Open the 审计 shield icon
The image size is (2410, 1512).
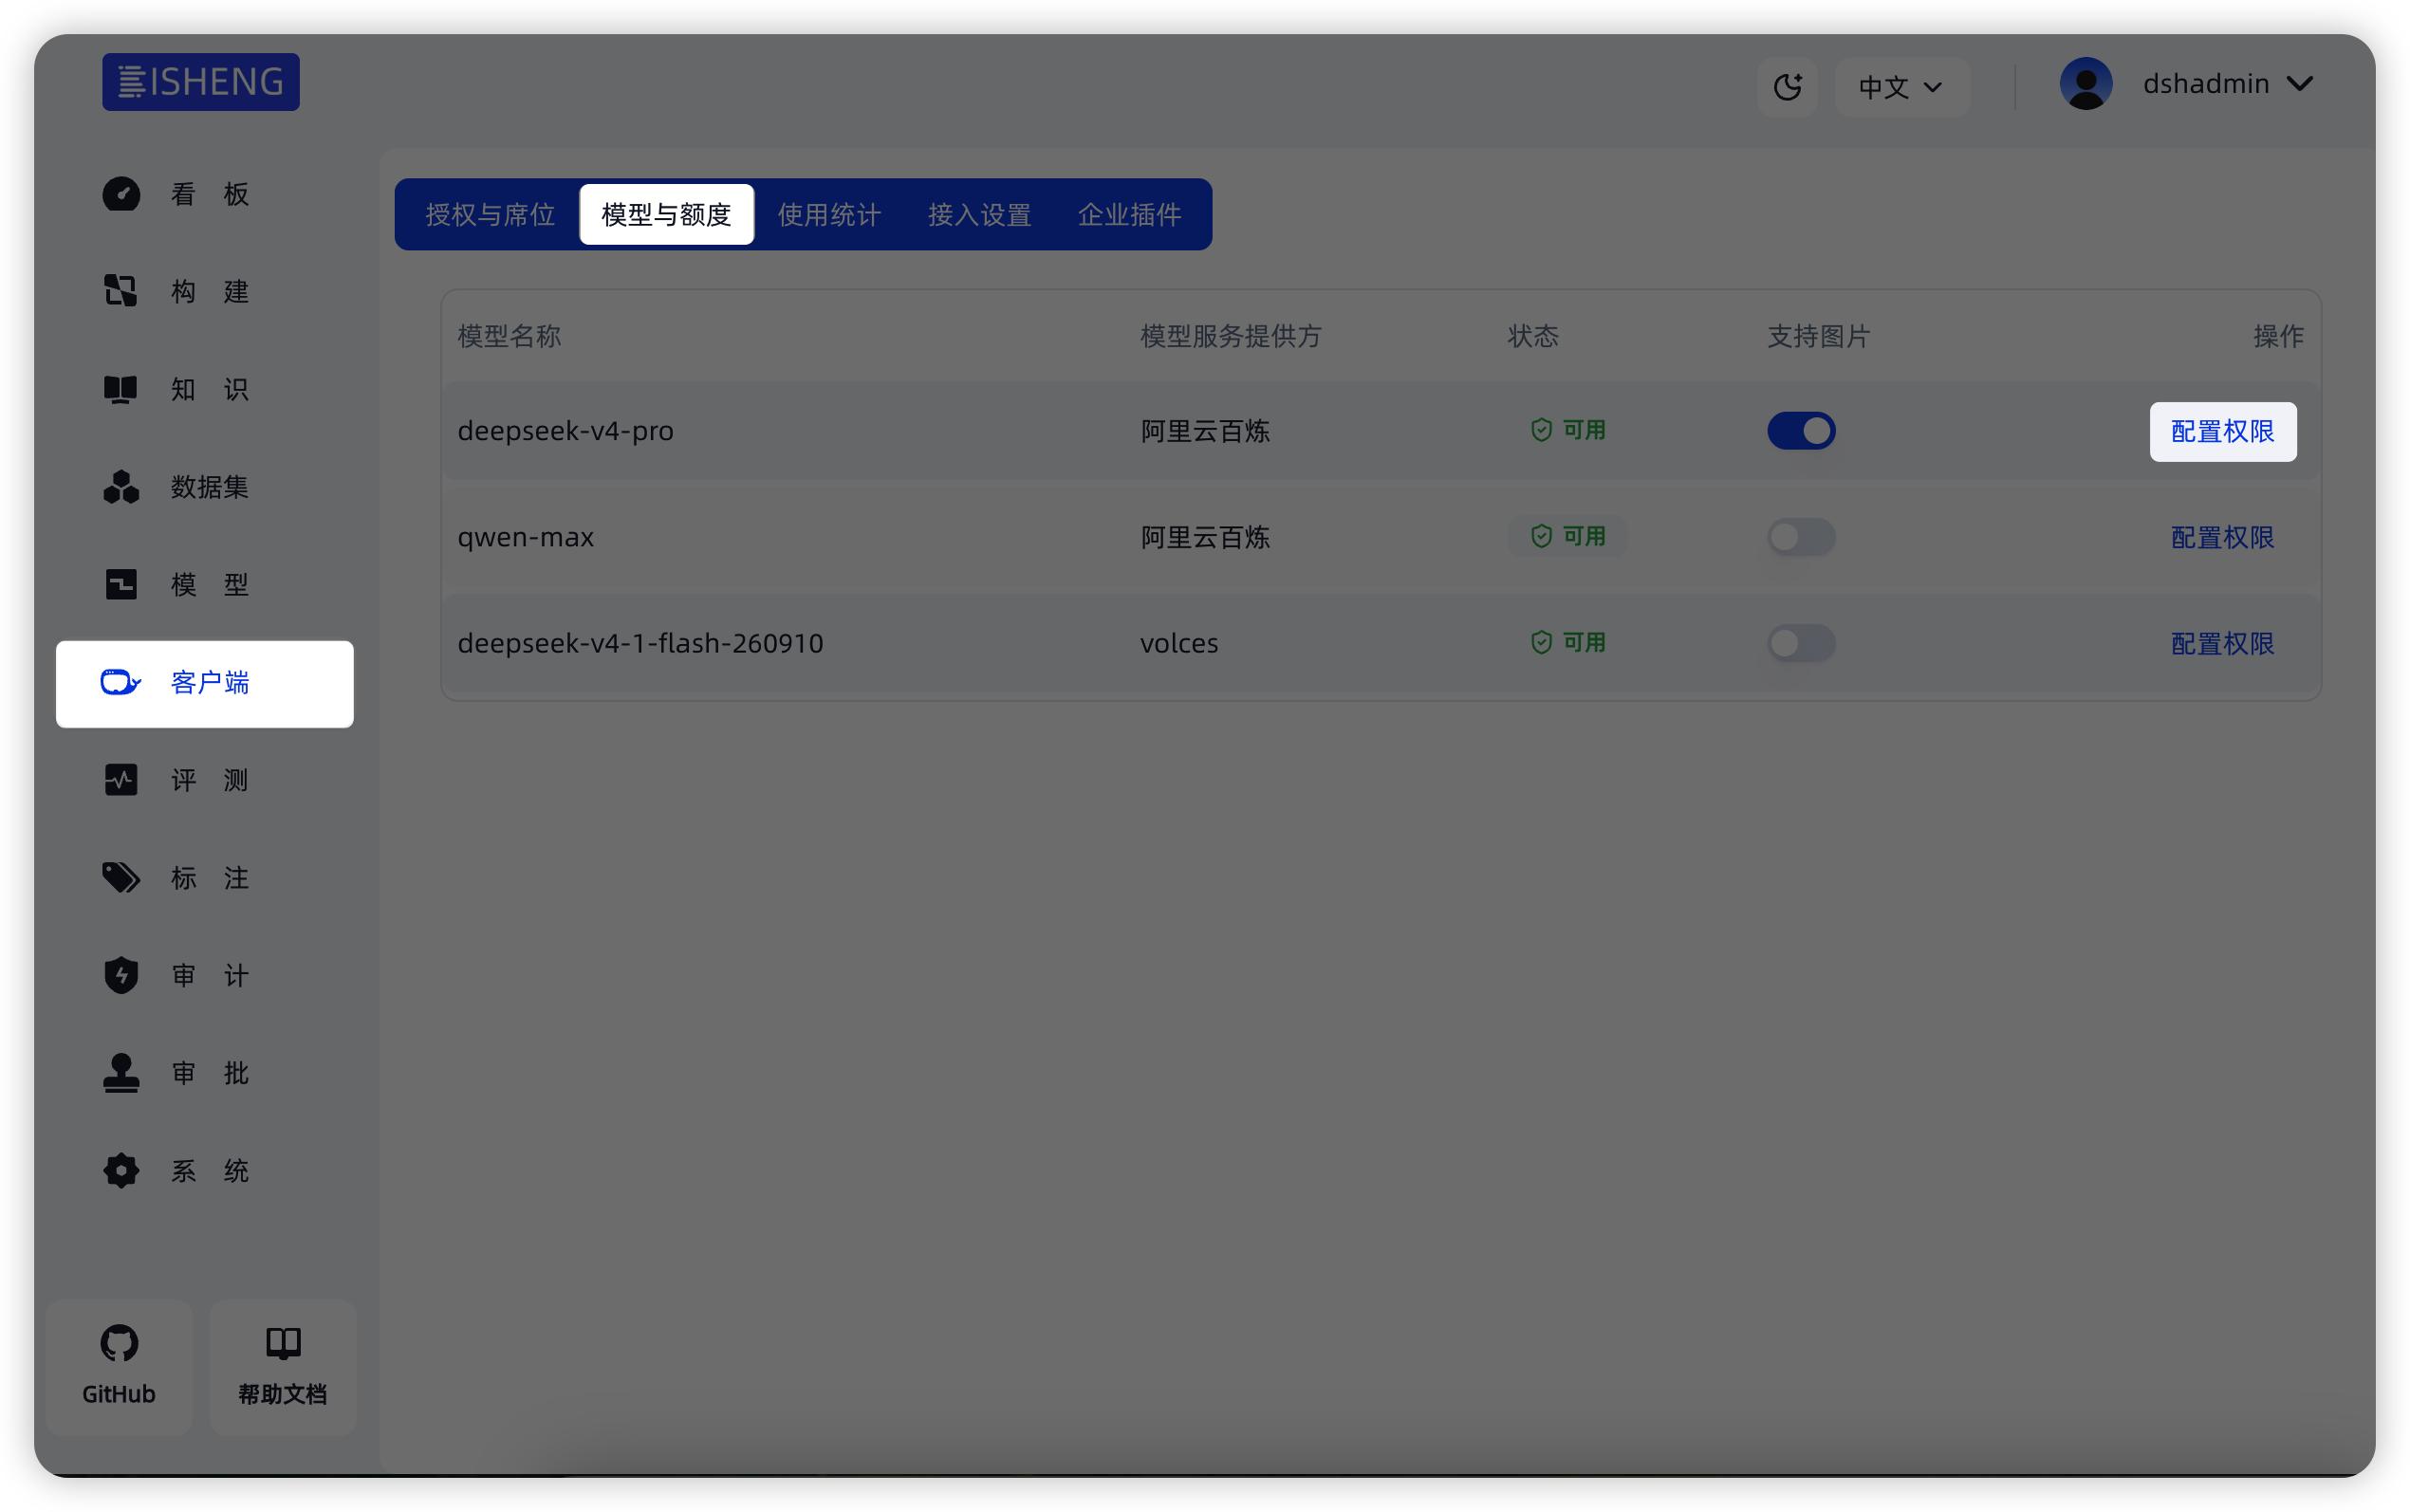point(121,975)
